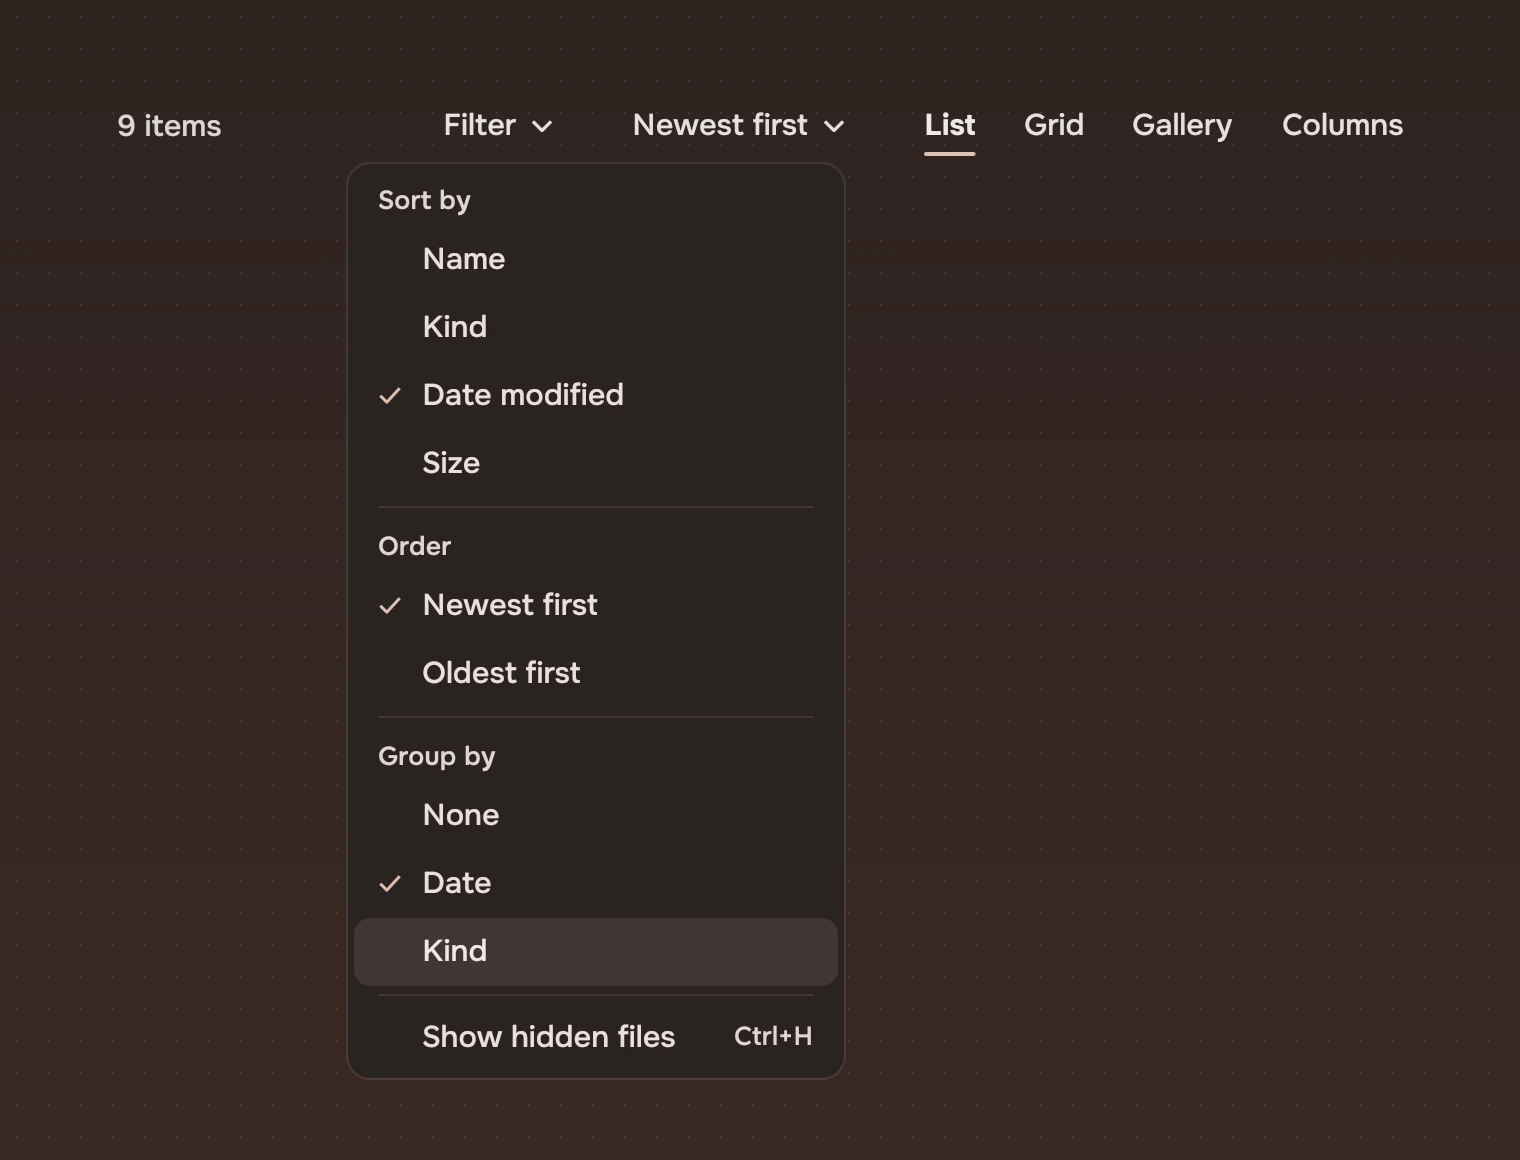Switch to the Gallery view tab
Image resolution: width=1520 pixels, height=1160 pixels.
click(x=1182, y=125)
